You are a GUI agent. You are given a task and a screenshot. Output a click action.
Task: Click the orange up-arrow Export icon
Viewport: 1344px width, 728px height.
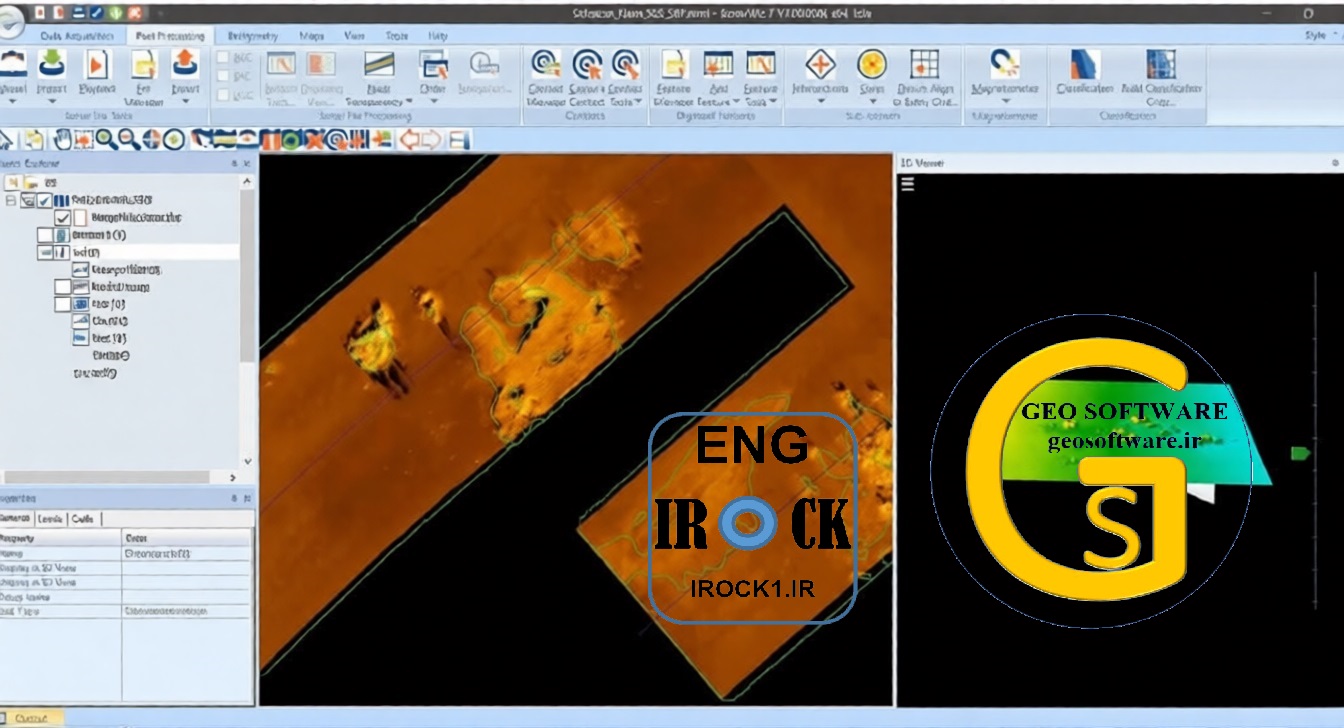click(185, 63)
